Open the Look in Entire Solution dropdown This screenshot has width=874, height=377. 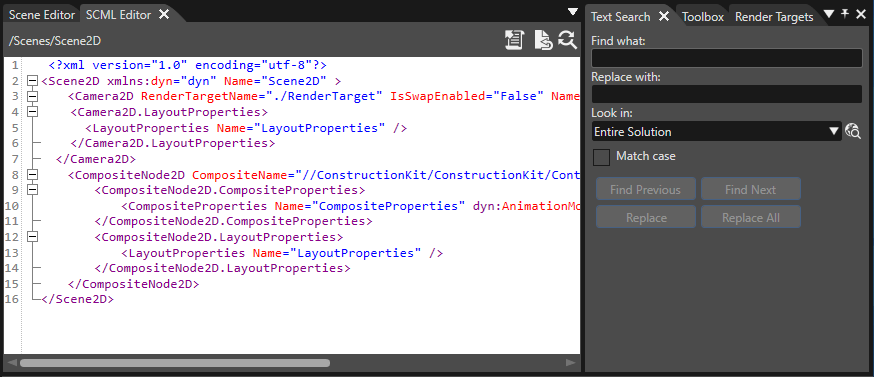click(x=834, y=132)
